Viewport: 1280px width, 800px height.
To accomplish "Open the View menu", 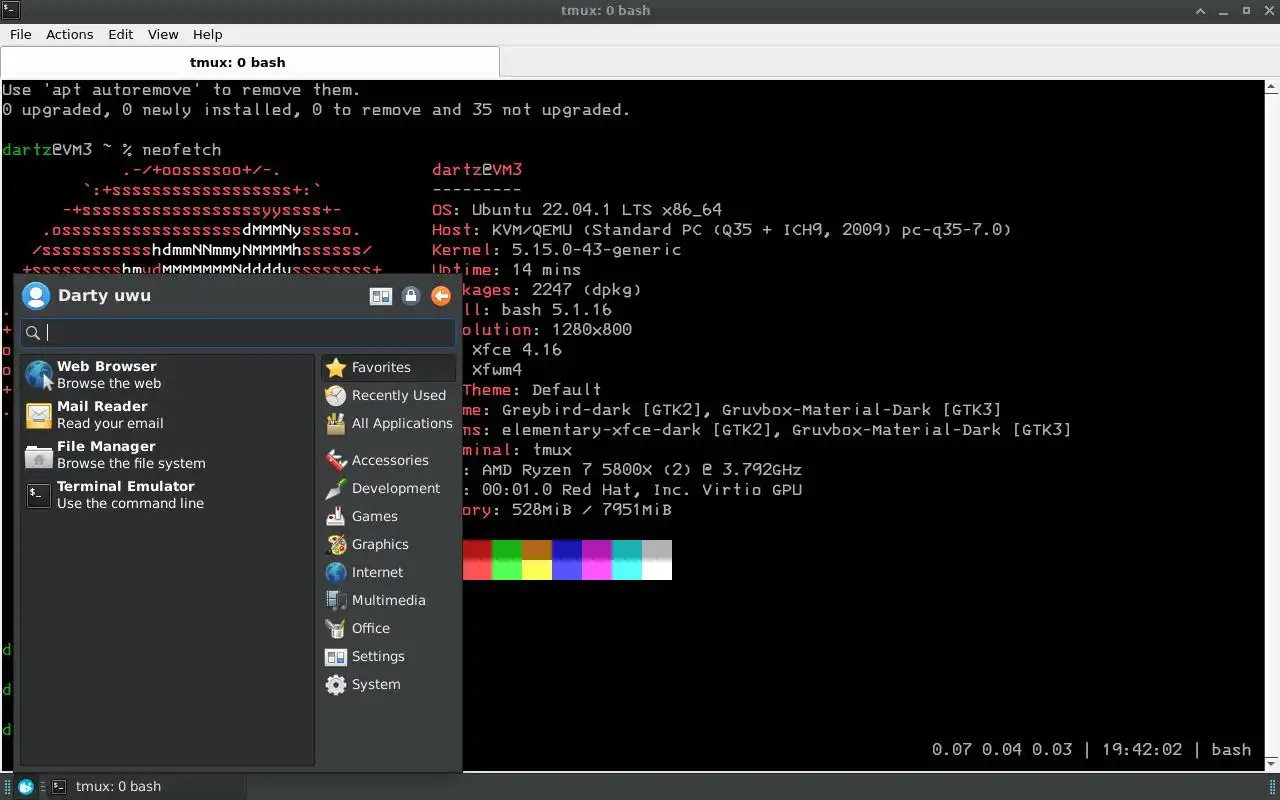I will 163,34.
